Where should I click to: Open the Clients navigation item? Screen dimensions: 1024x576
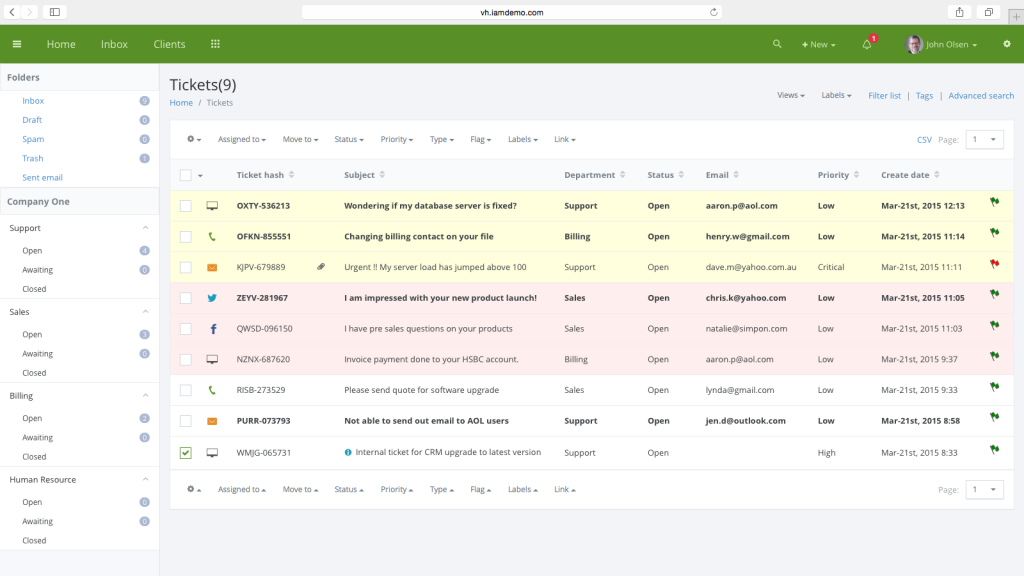point(169,44)
